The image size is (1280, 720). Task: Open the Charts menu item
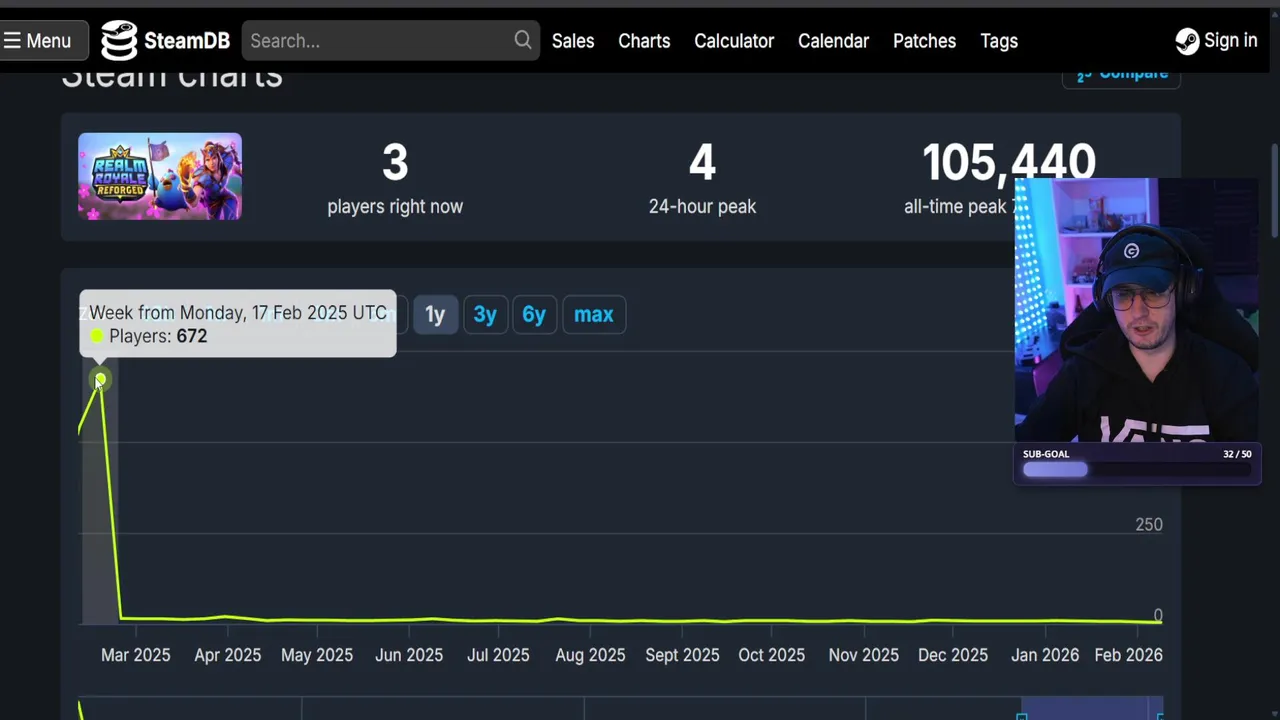tap(644, 41)
